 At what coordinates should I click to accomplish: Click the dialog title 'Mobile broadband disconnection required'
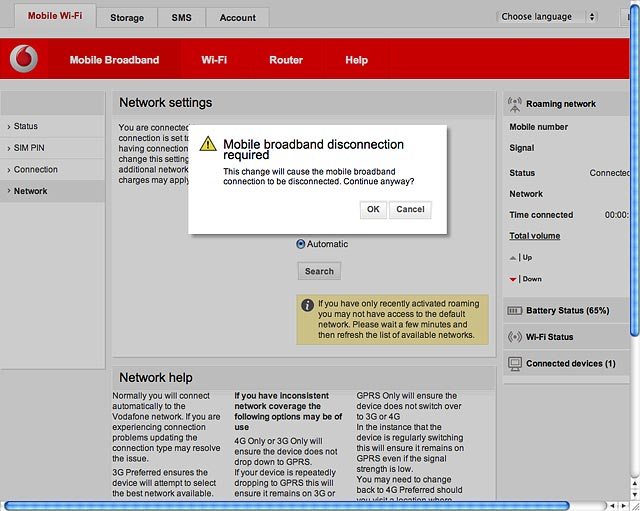(313, 149)
